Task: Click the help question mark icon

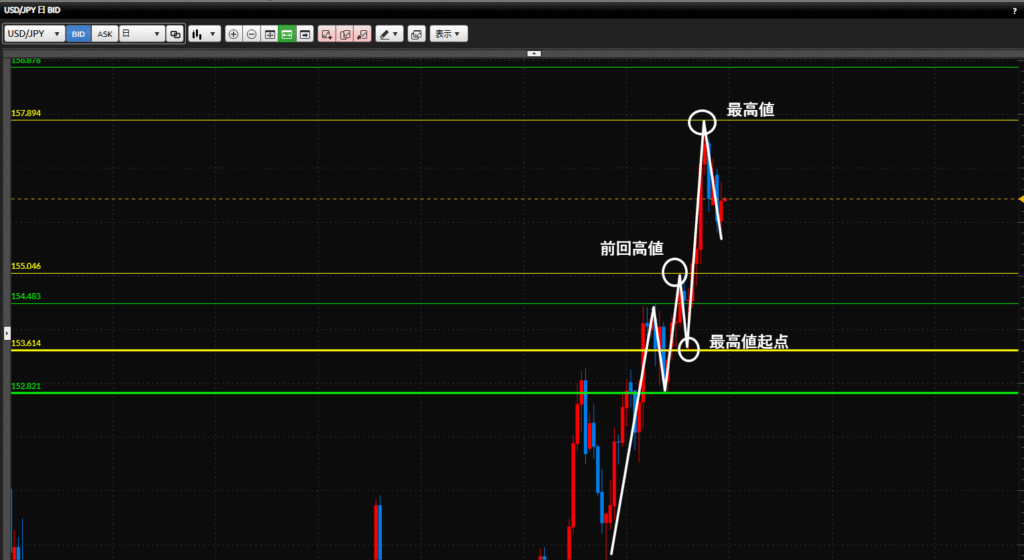Action: click(x=1013, y=9)
